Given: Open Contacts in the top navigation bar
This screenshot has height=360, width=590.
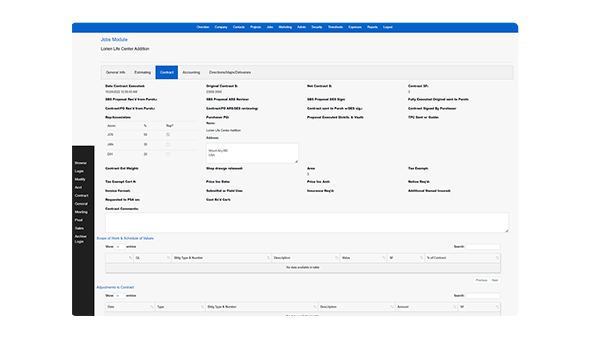Looking at the screenshot, I should 239,27.
